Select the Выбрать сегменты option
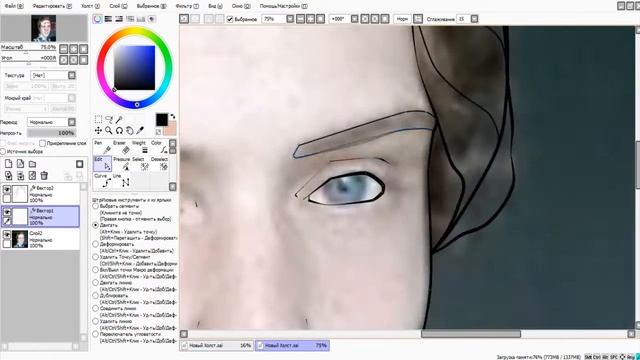Viewport: 640px width, 360px height. pos(96,206)
